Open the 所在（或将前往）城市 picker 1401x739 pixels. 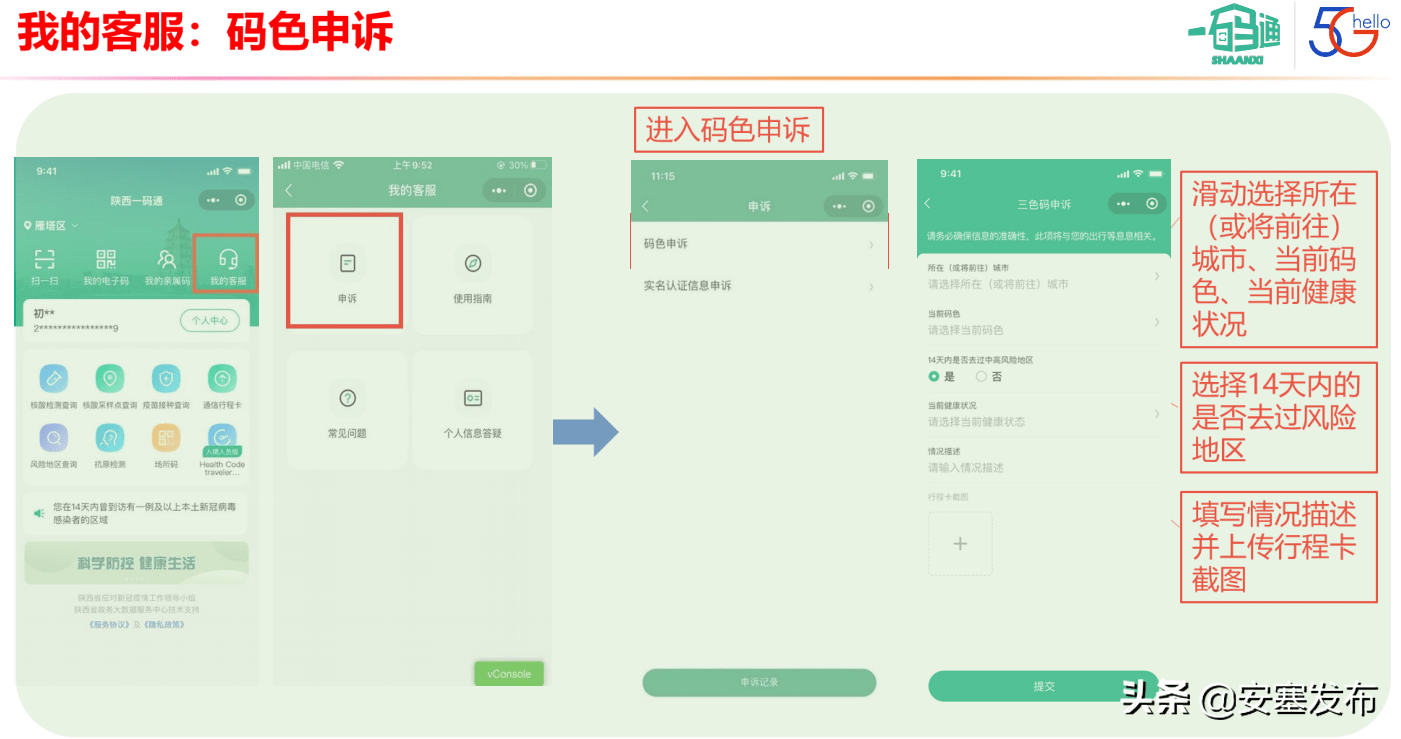1043,277
